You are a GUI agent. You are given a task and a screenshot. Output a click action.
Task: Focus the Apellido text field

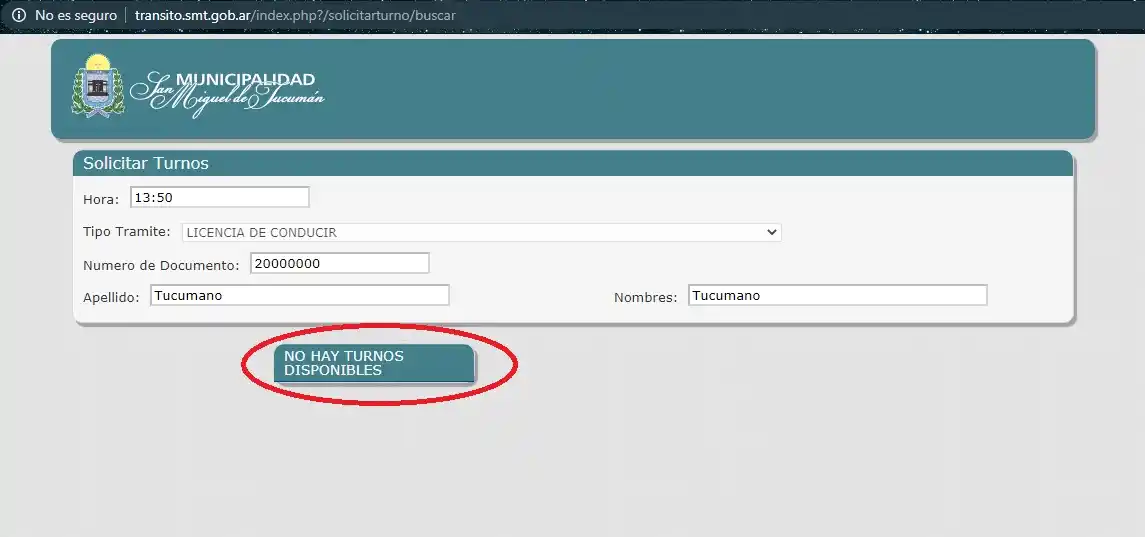click(x=299, y=295)
